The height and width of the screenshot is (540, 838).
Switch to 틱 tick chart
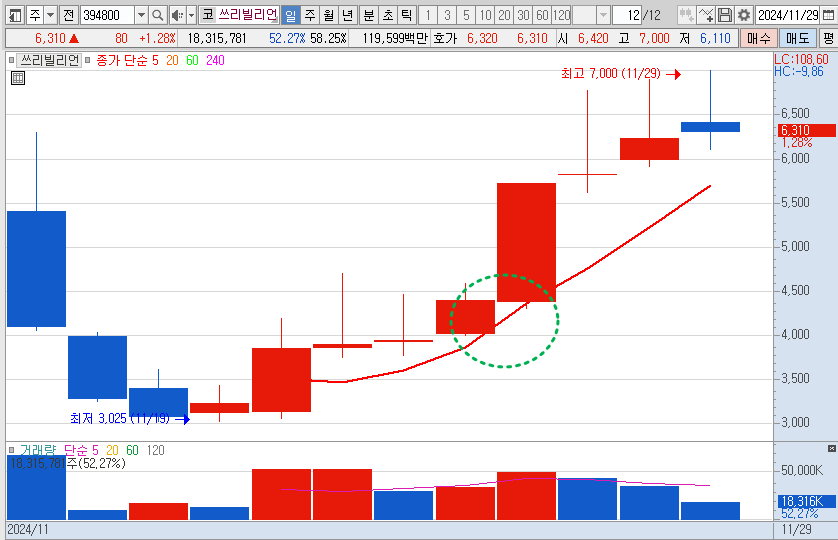pyautogui.click(x=406, y=15)
